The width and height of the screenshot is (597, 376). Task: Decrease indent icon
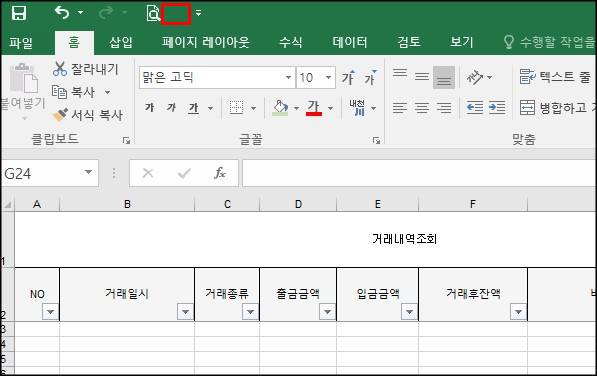coord(475,108)
